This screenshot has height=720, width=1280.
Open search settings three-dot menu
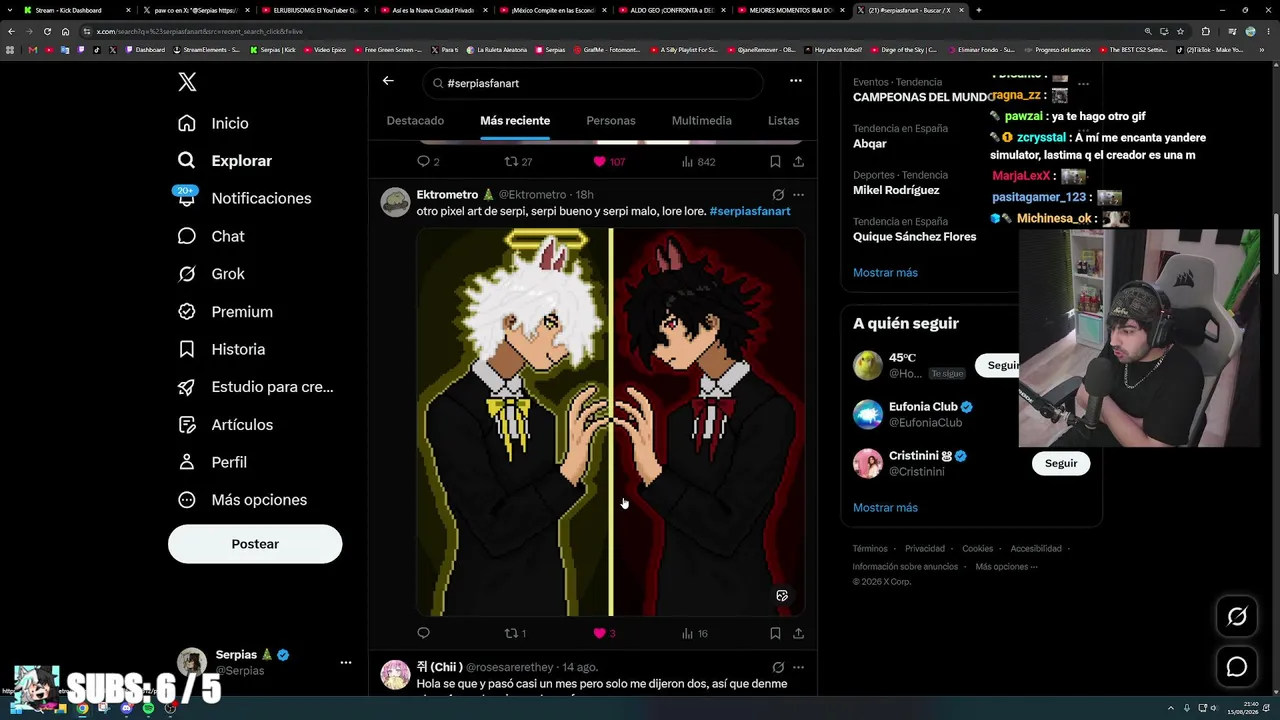[796, 81]
